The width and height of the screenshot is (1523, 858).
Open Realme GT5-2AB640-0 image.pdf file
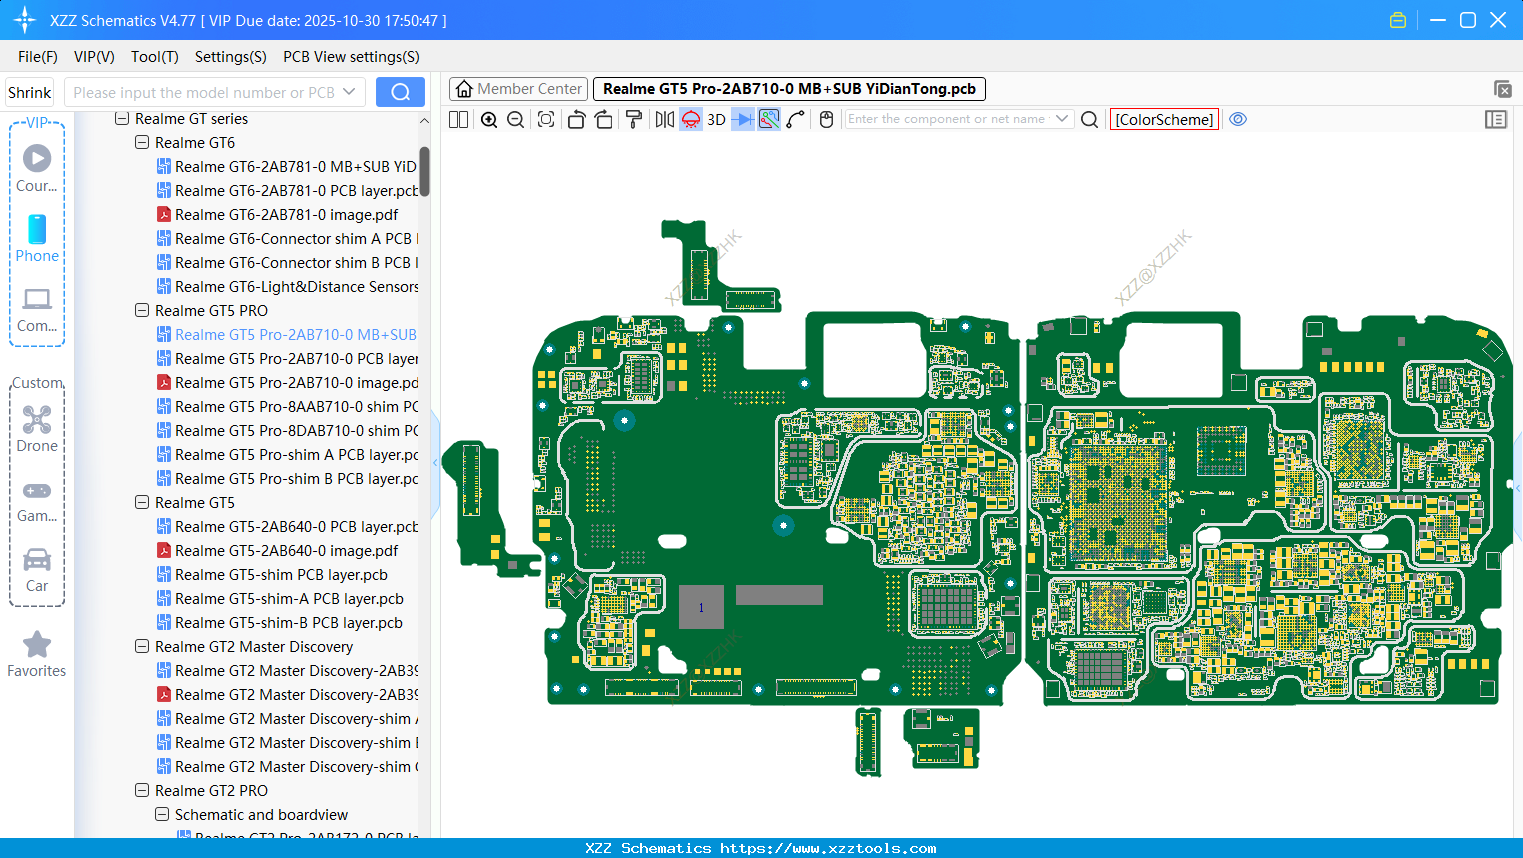286,551
